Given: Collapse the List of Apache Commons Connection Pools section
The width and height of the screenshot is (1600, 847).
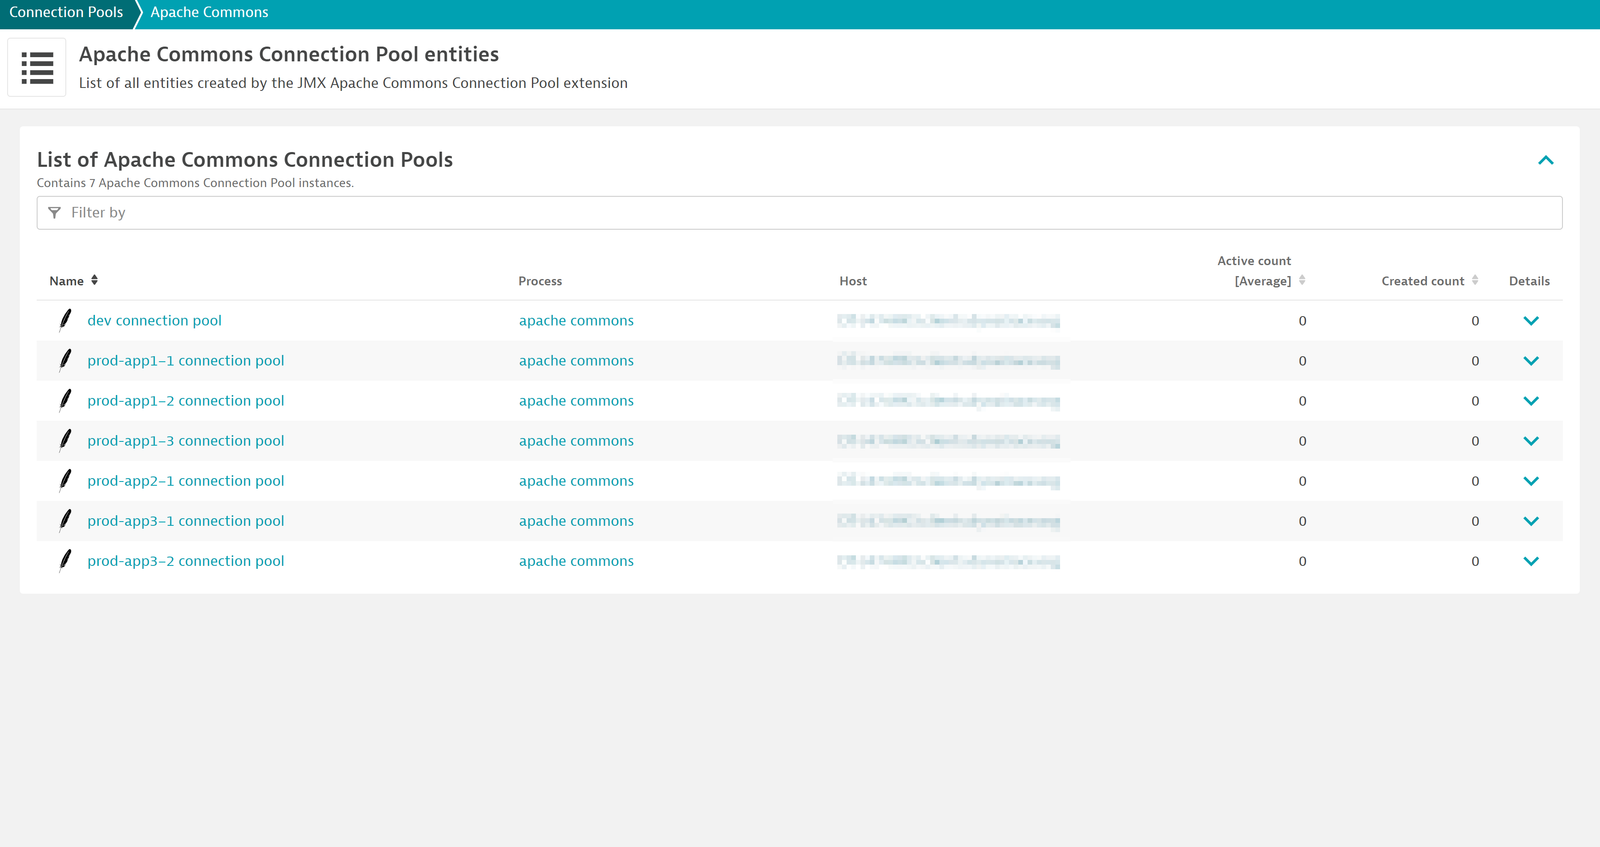Looking at the screenshot, I should click(x=1546, y=160).
